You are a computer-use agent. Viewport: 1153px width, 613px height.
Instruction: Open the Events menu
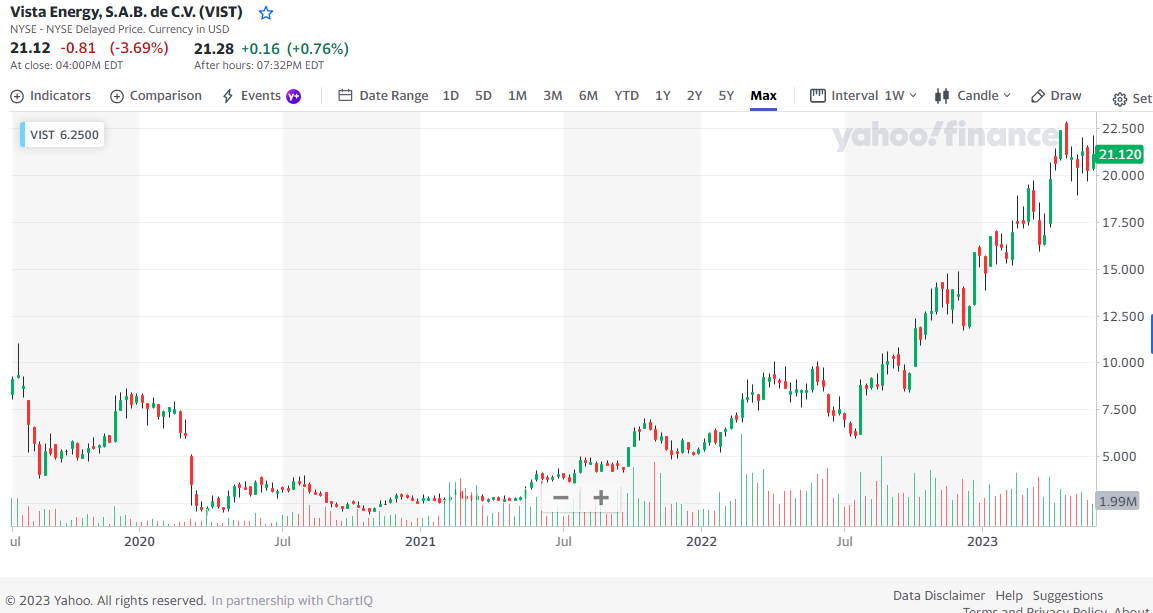click(x=252, y=96)
